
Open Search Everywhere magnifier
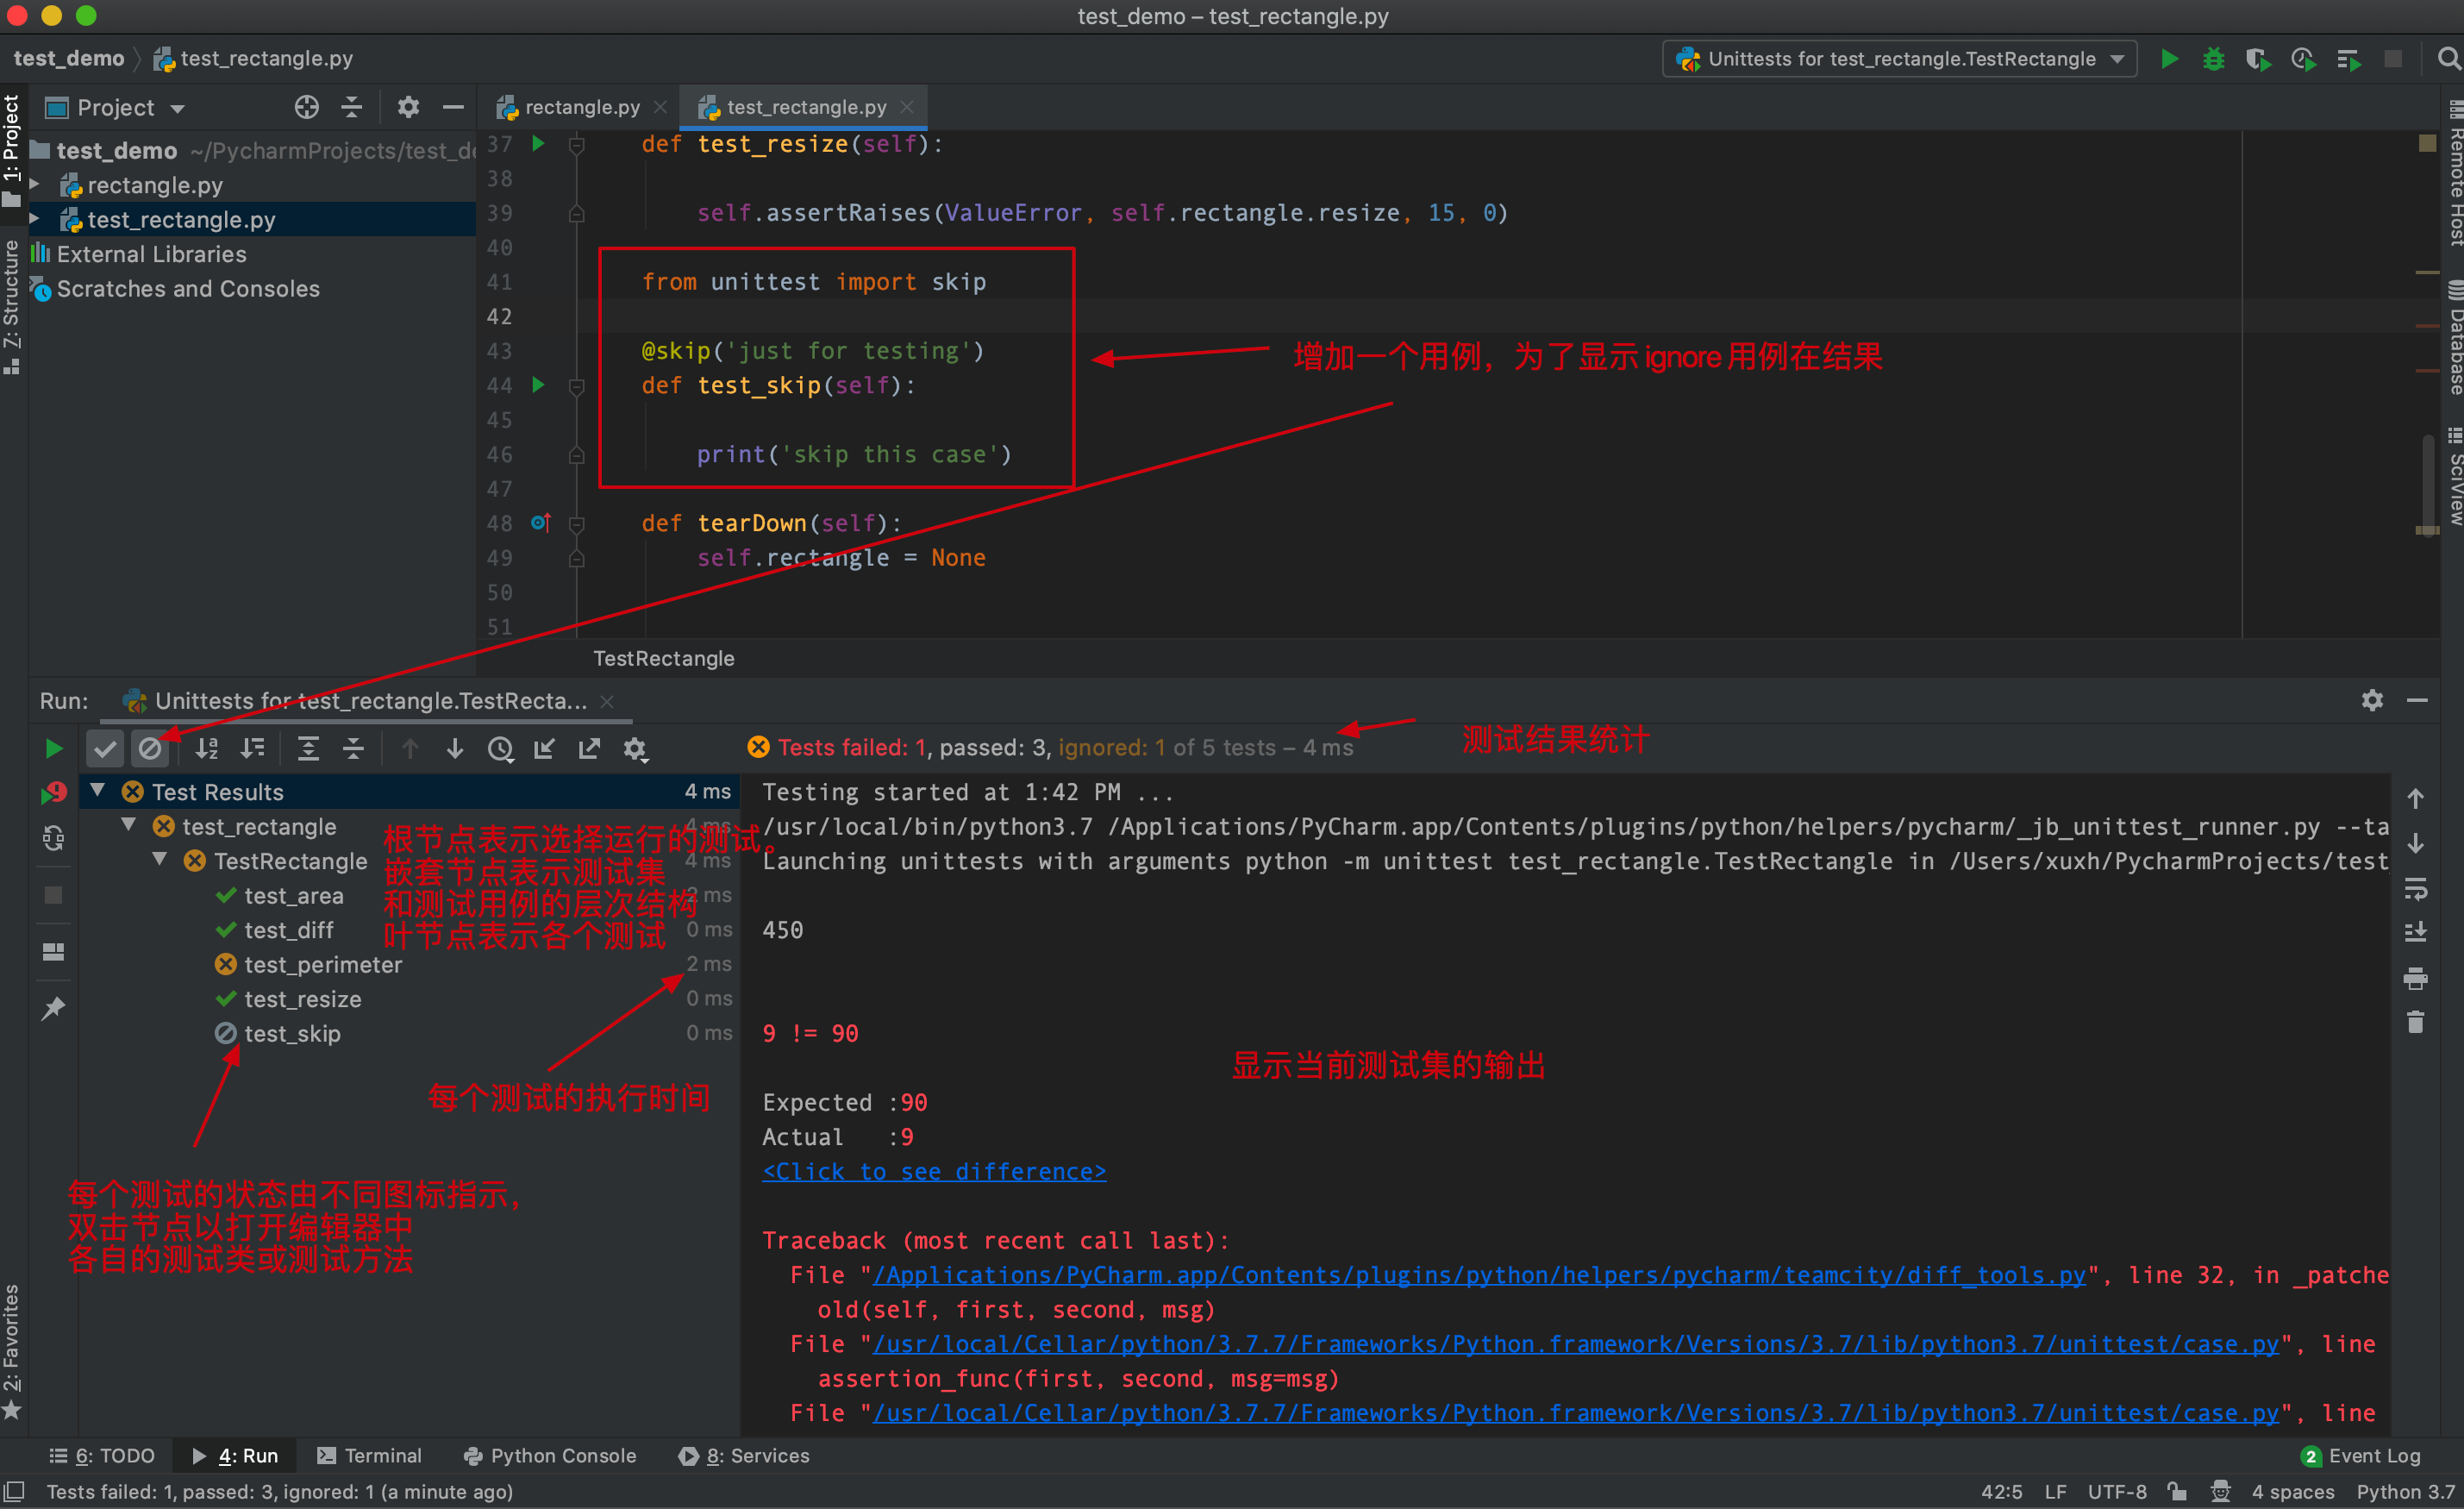(2448, 59)
